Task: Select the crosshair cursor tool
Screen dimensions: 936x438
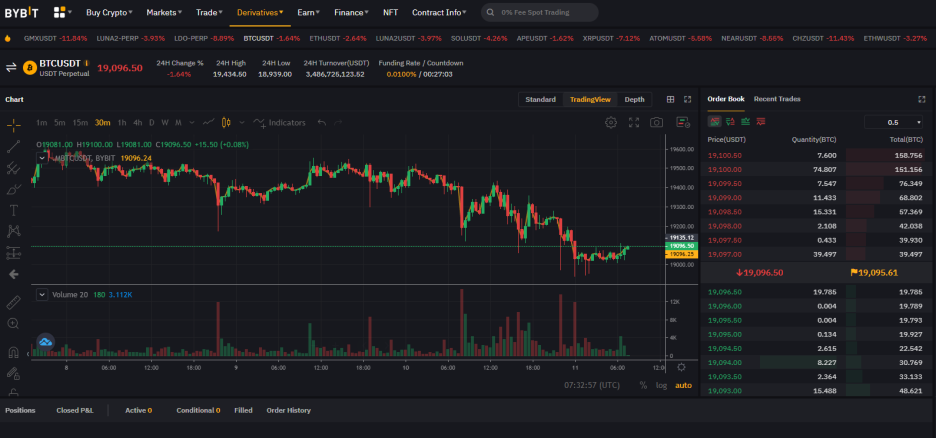Action: pyautogui.click(x=13, y=125)
